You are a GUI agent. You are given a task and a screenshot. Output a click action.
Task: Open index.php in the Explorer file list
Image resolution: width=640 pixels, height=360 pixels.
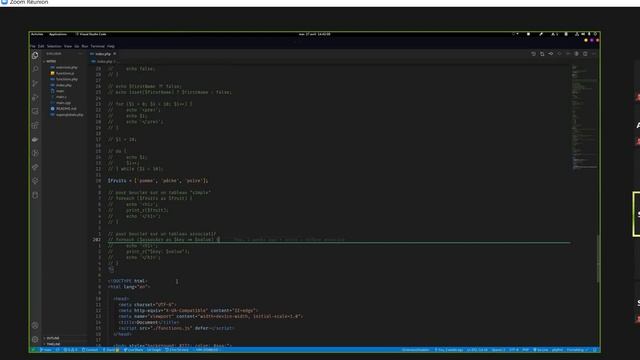pyautogui.click(x=63, y=85)
